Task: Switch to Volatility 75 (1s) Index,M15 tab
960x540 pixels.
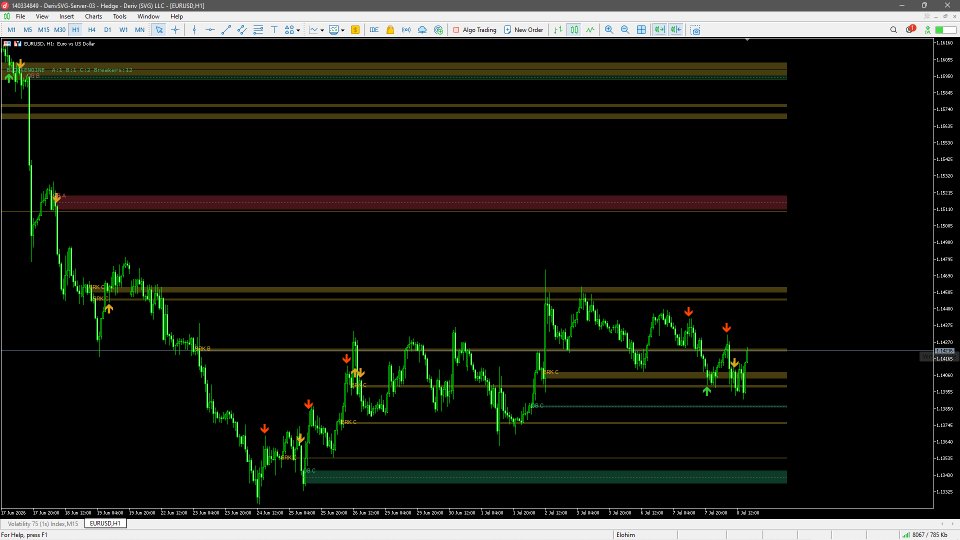Action: (43, 523)
